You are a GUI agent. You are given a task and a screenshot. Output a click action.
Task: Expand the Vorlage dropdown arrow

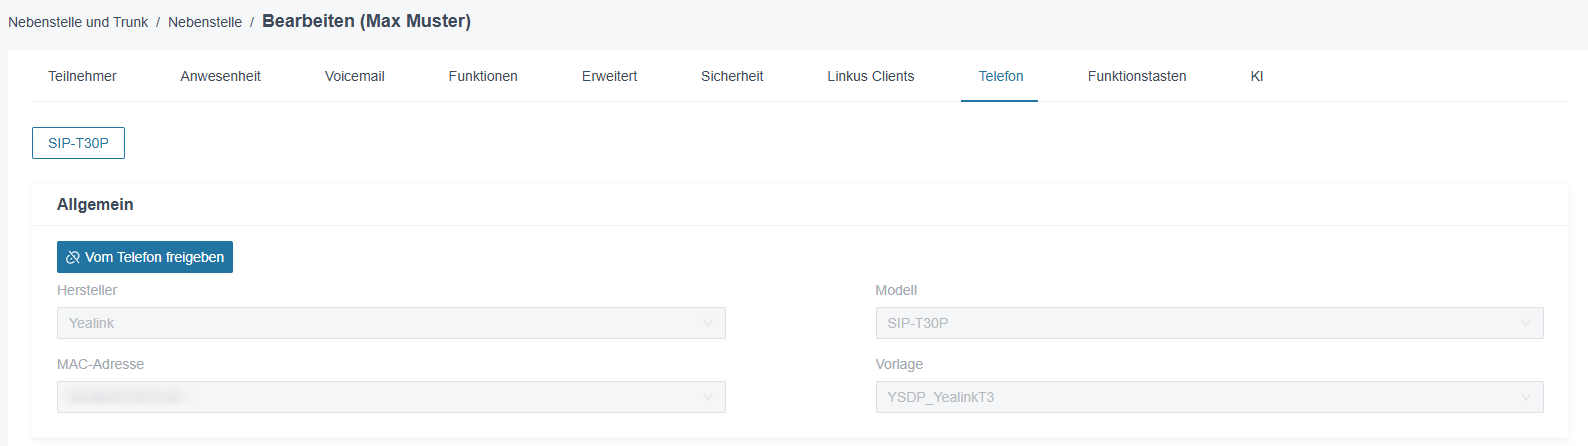point(1526,397)
